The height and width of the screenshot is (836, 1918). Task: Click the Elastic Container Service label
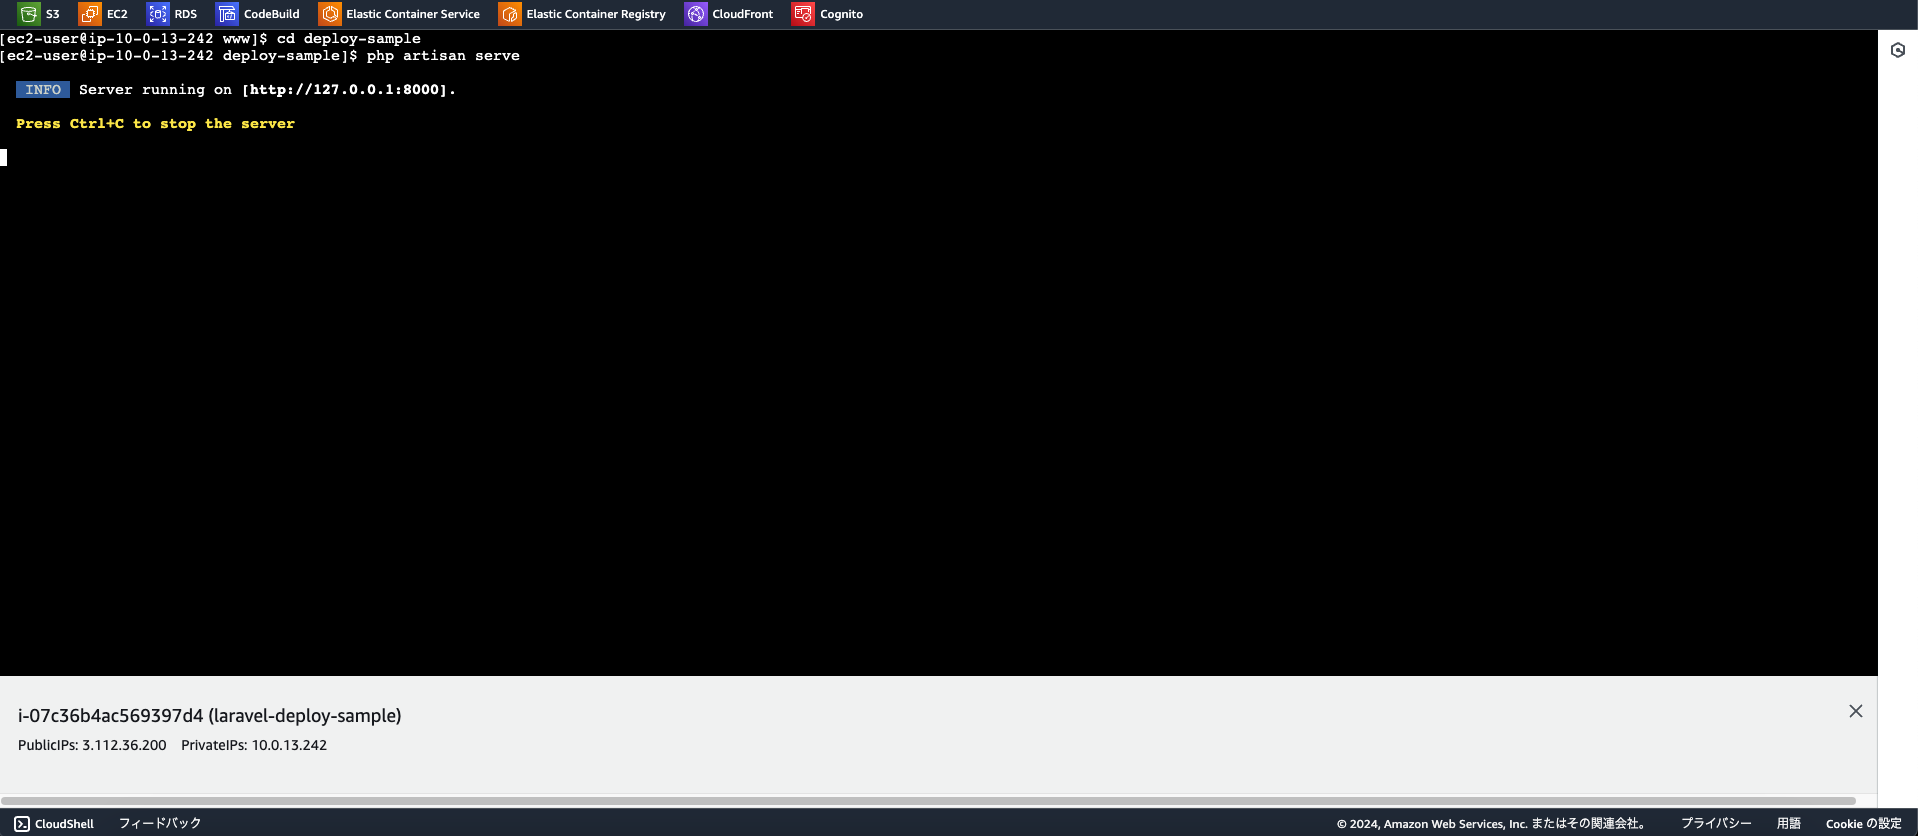(x=413, y=14)
